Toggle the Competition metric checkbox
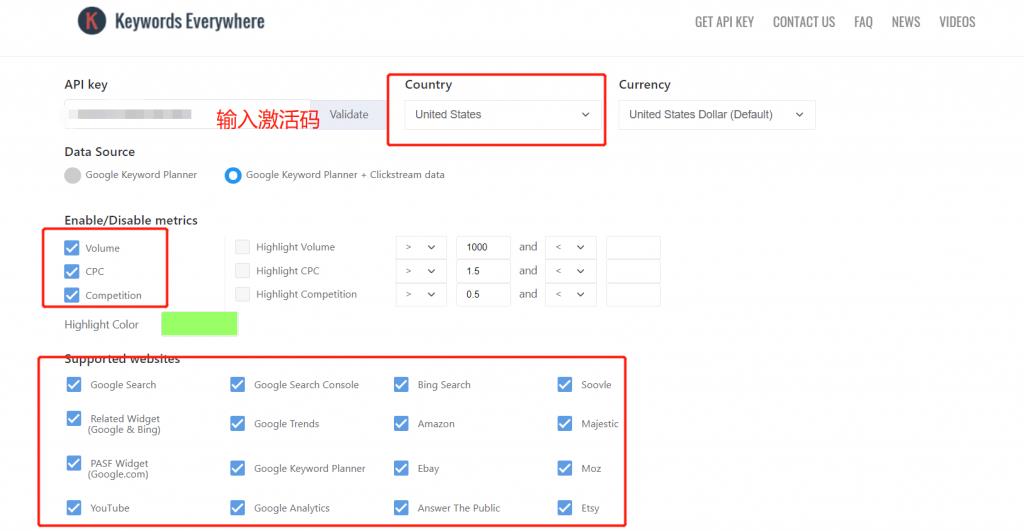The height and width of the screenshot is (531, 1024). (x=72, y=295)
